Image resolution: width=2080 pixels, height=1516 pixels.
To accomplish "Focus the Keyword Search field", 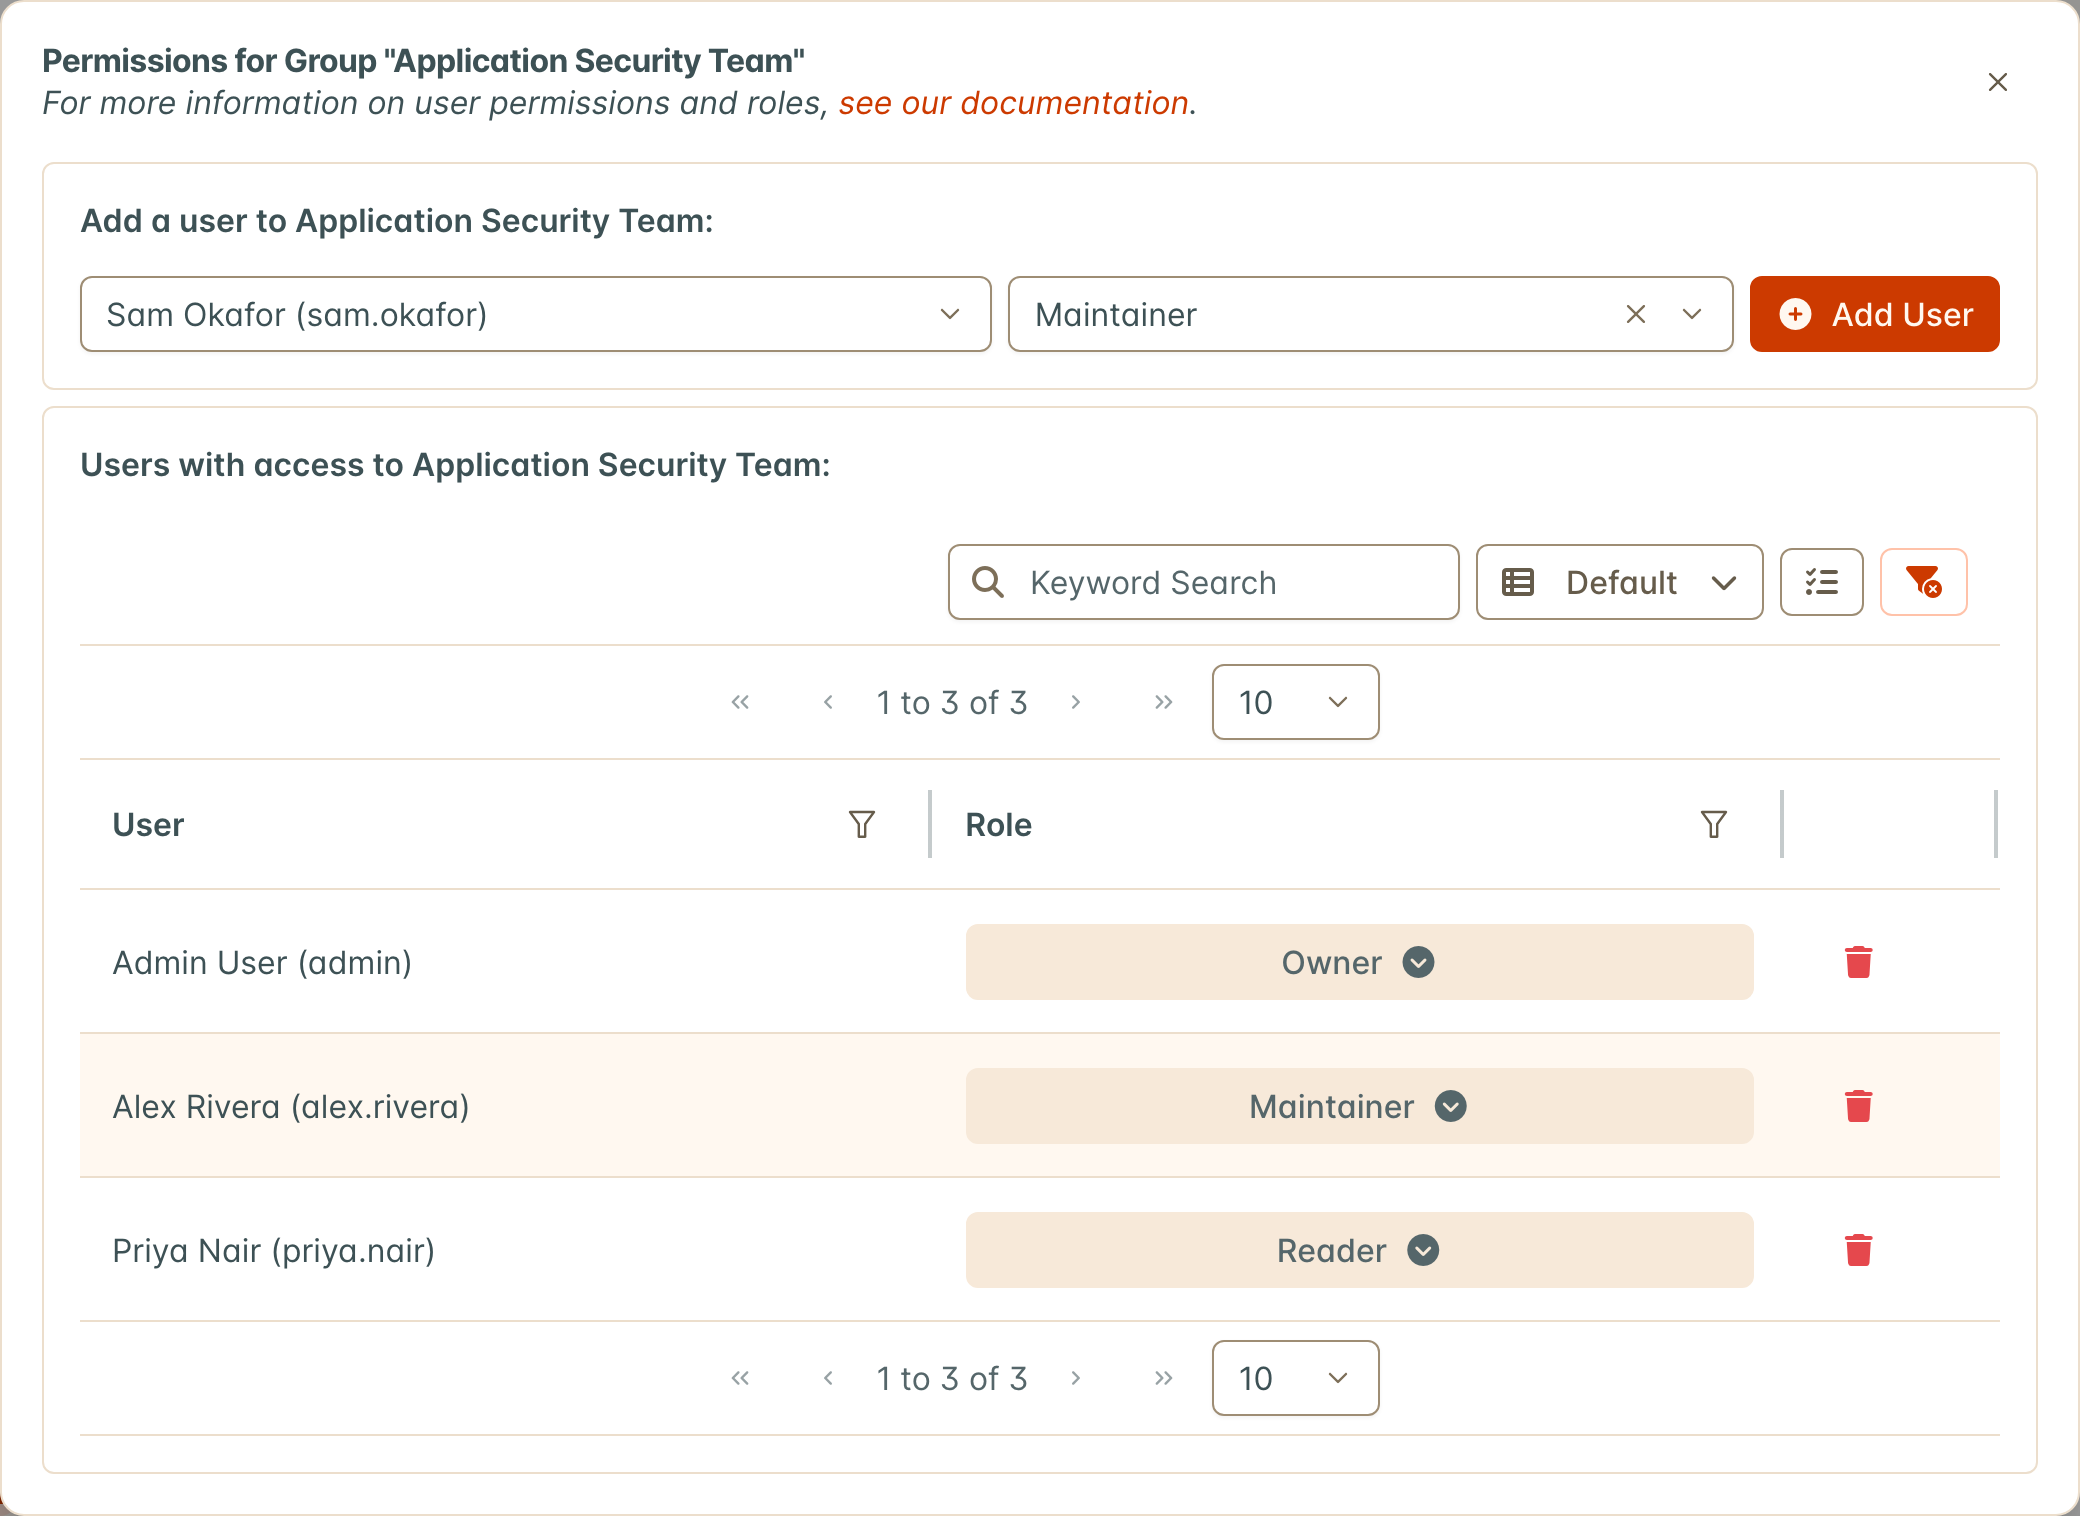I will [x=1203, y=582].
